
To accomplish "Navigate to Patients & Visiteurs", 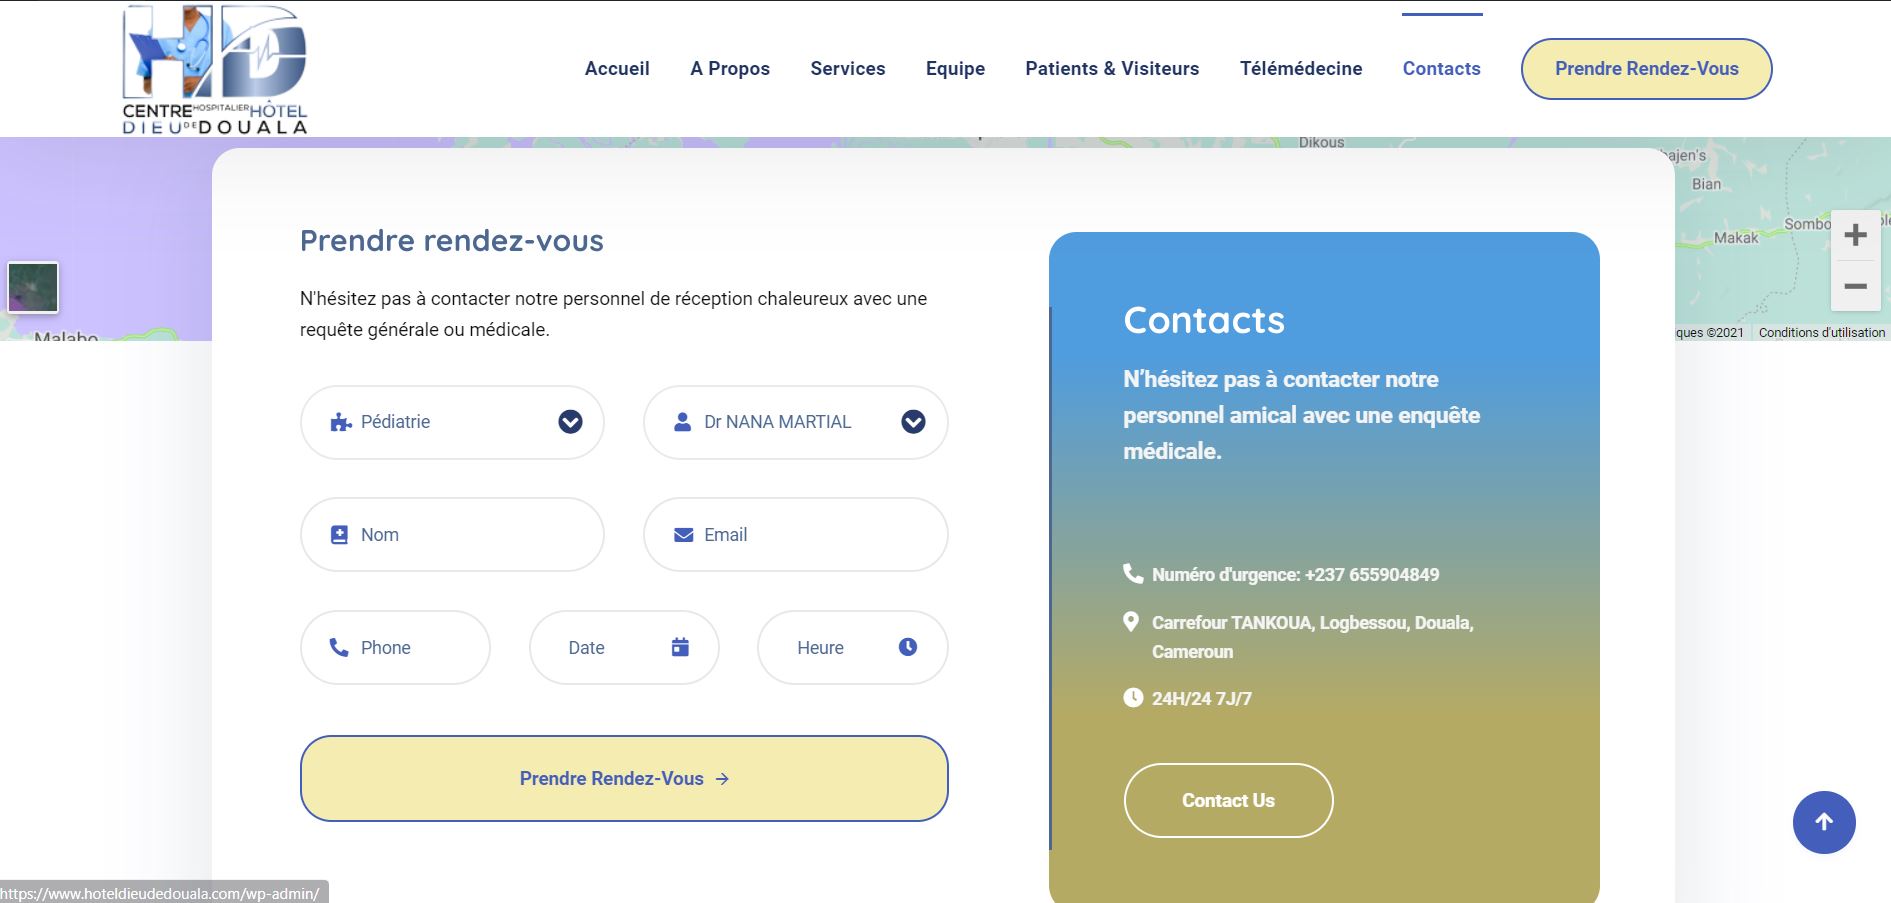I will point(1112,69).
